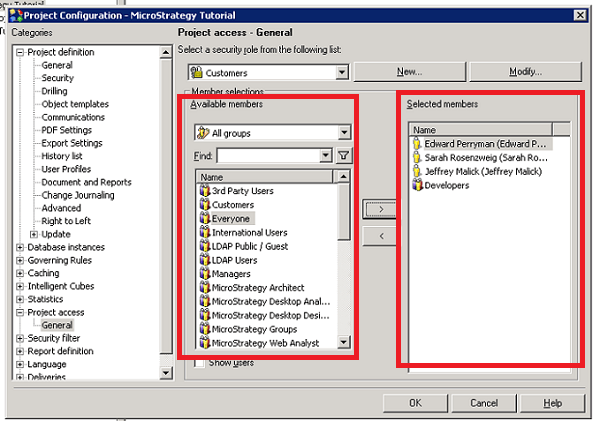Select the History list category
The height and width of the screenshot is (421, 600).
[62, 156]
